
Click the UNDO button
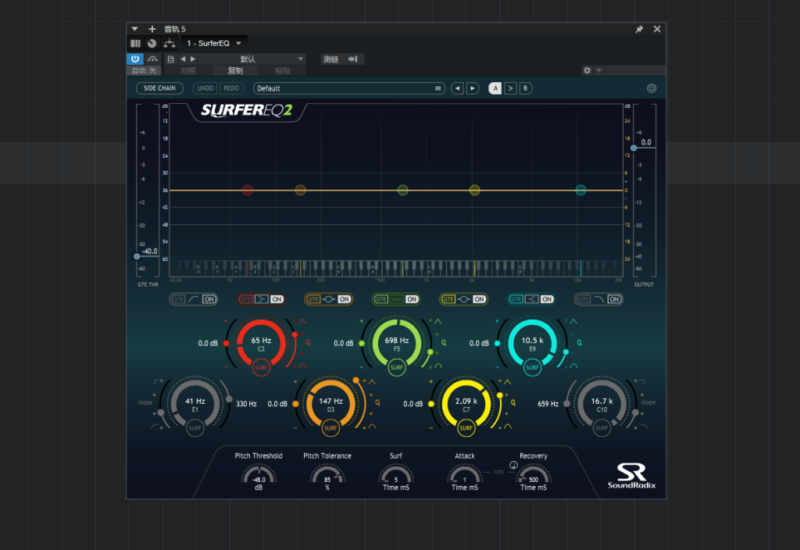[205, 88]
